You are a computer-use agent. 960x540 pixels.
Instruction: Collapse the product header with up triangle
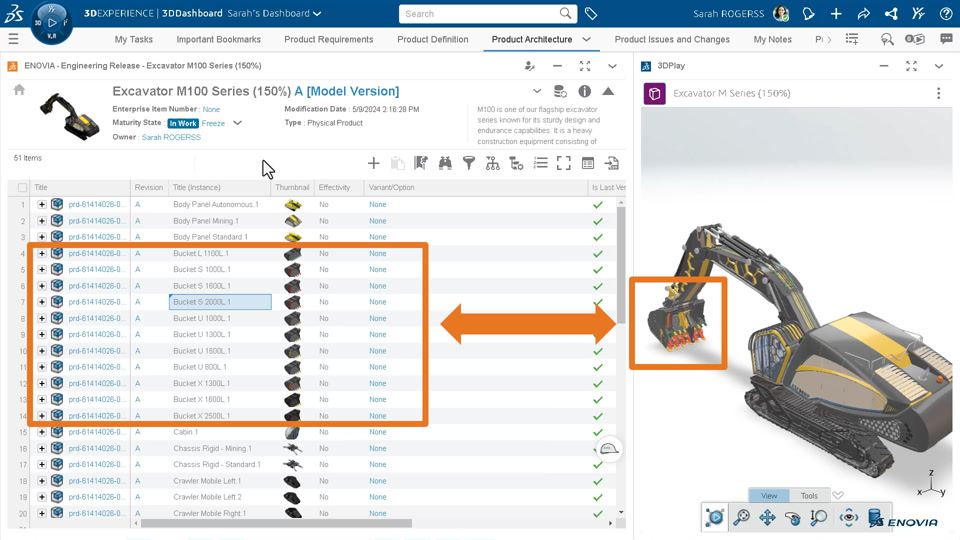(608, 91)
